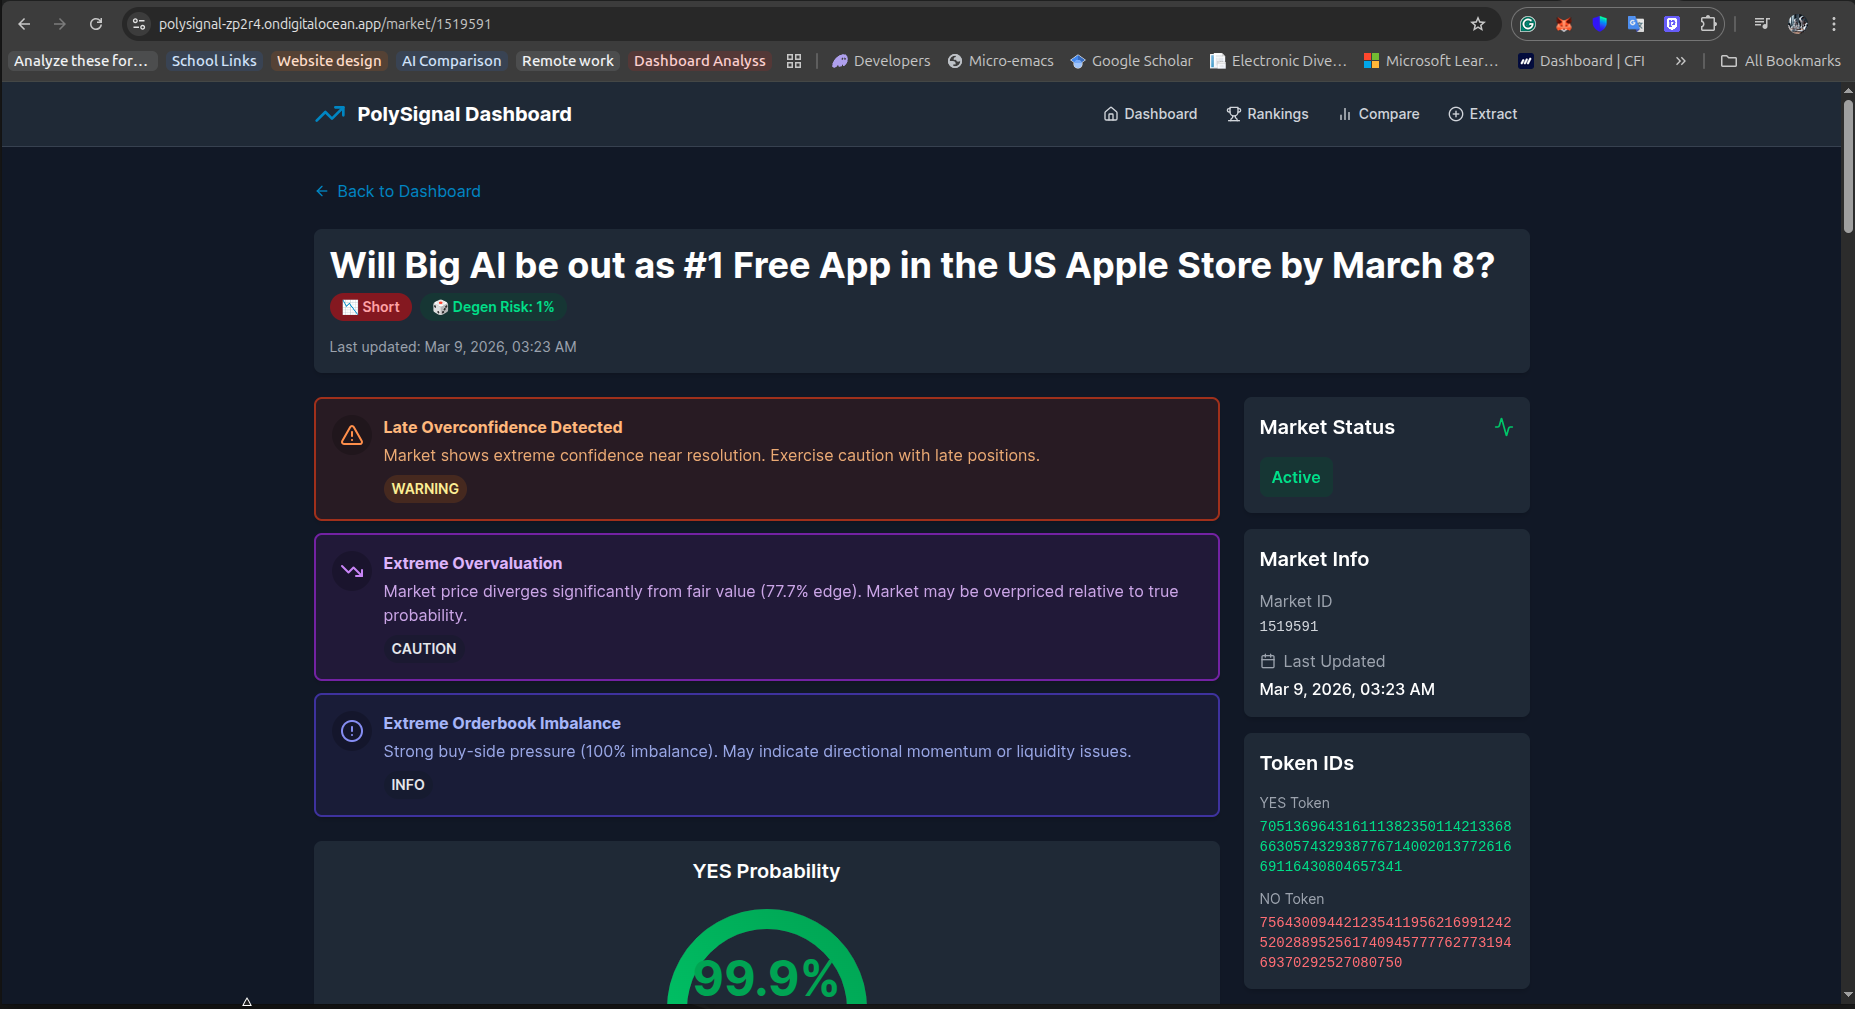The image size is (1855, 1009).
Task: Click the Late Overconfidence warning triangle icon
Action: point(352,435)
